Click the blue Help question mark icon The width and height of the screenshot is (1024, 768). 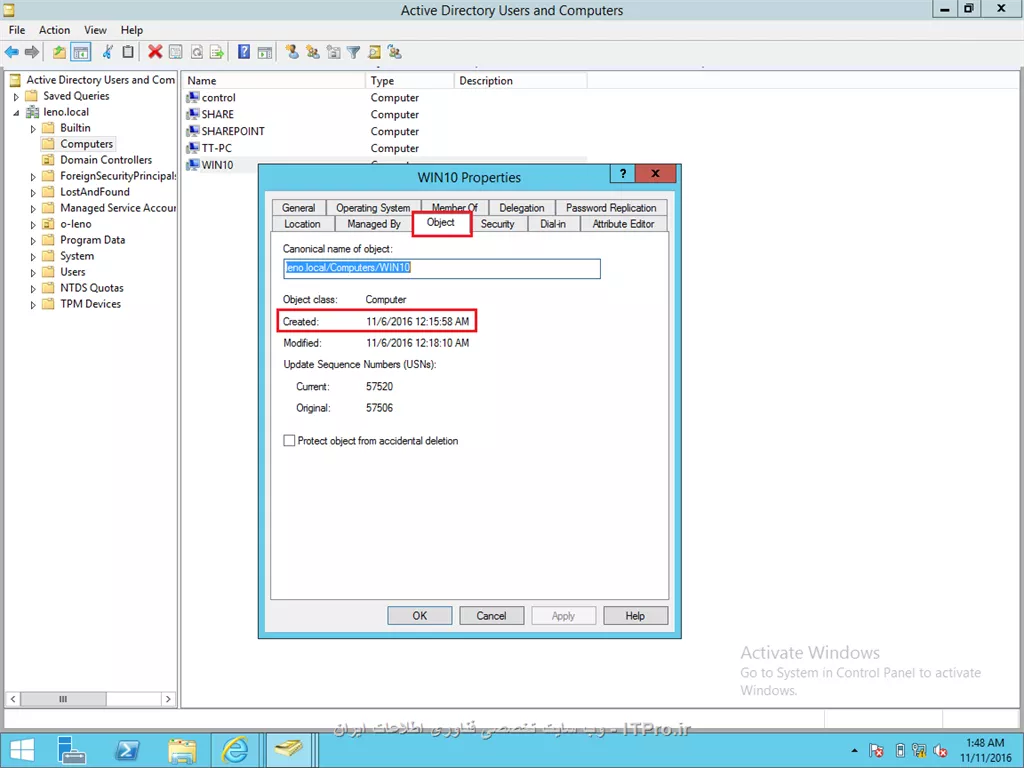244,52
